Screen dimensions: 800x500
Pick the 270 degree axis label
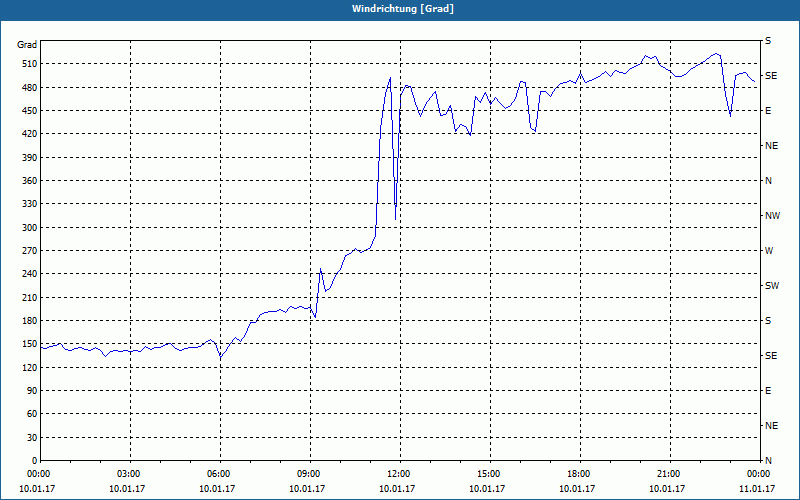coord(29,251)
